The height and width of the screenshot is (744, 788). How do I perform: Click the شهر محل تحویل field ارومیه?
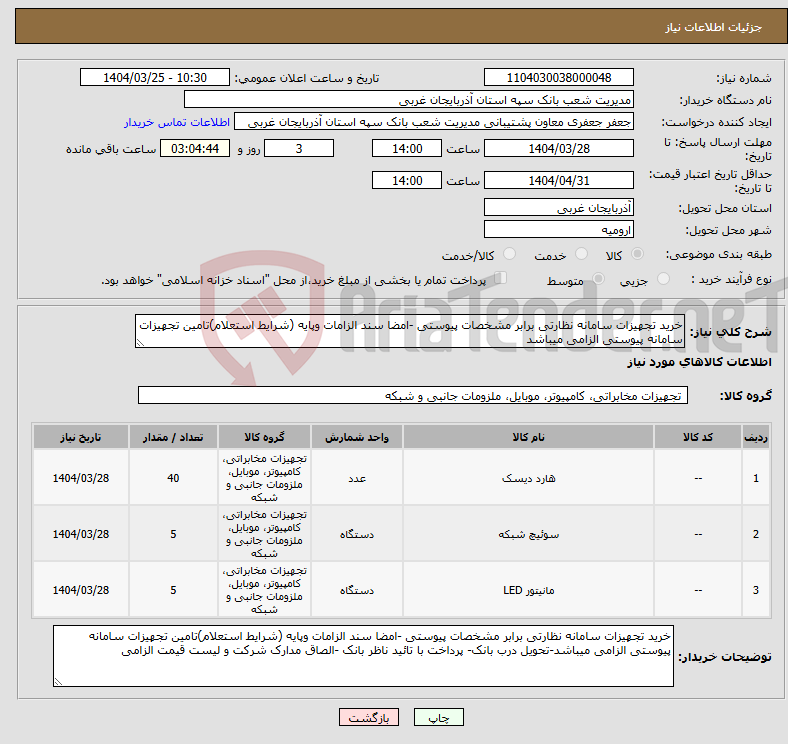[559, 229]
